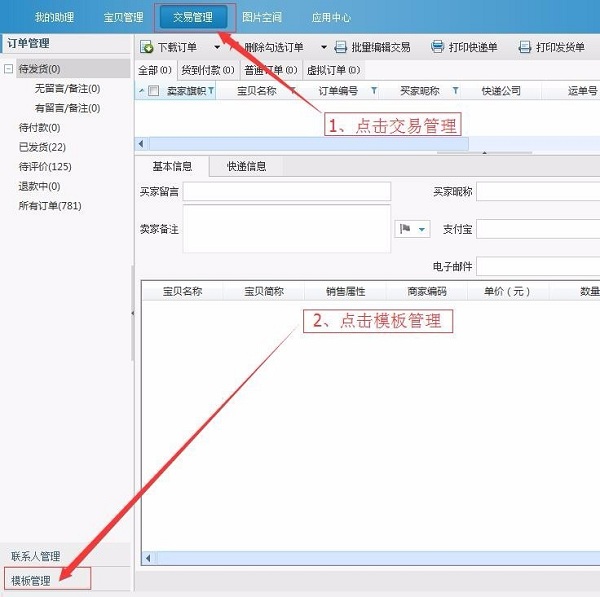The image size is (600, 597).
Task: Open the 删除勾选订单 dropdown arrow
Action: tap(323, 48)
